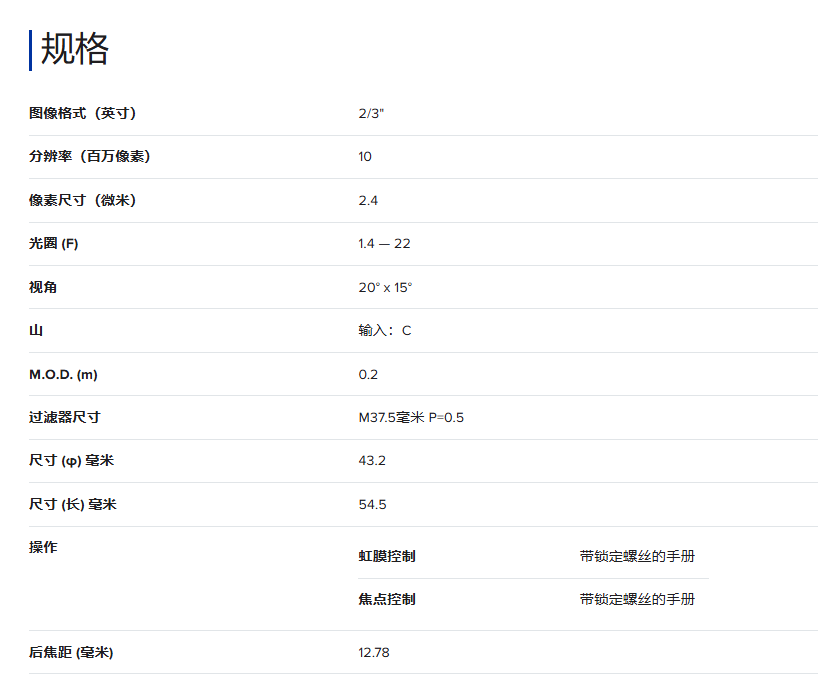Viewport: 818px width, 679px height.
Task: Click the 虹膜控制 sub-label
Action: coord(387,556)
